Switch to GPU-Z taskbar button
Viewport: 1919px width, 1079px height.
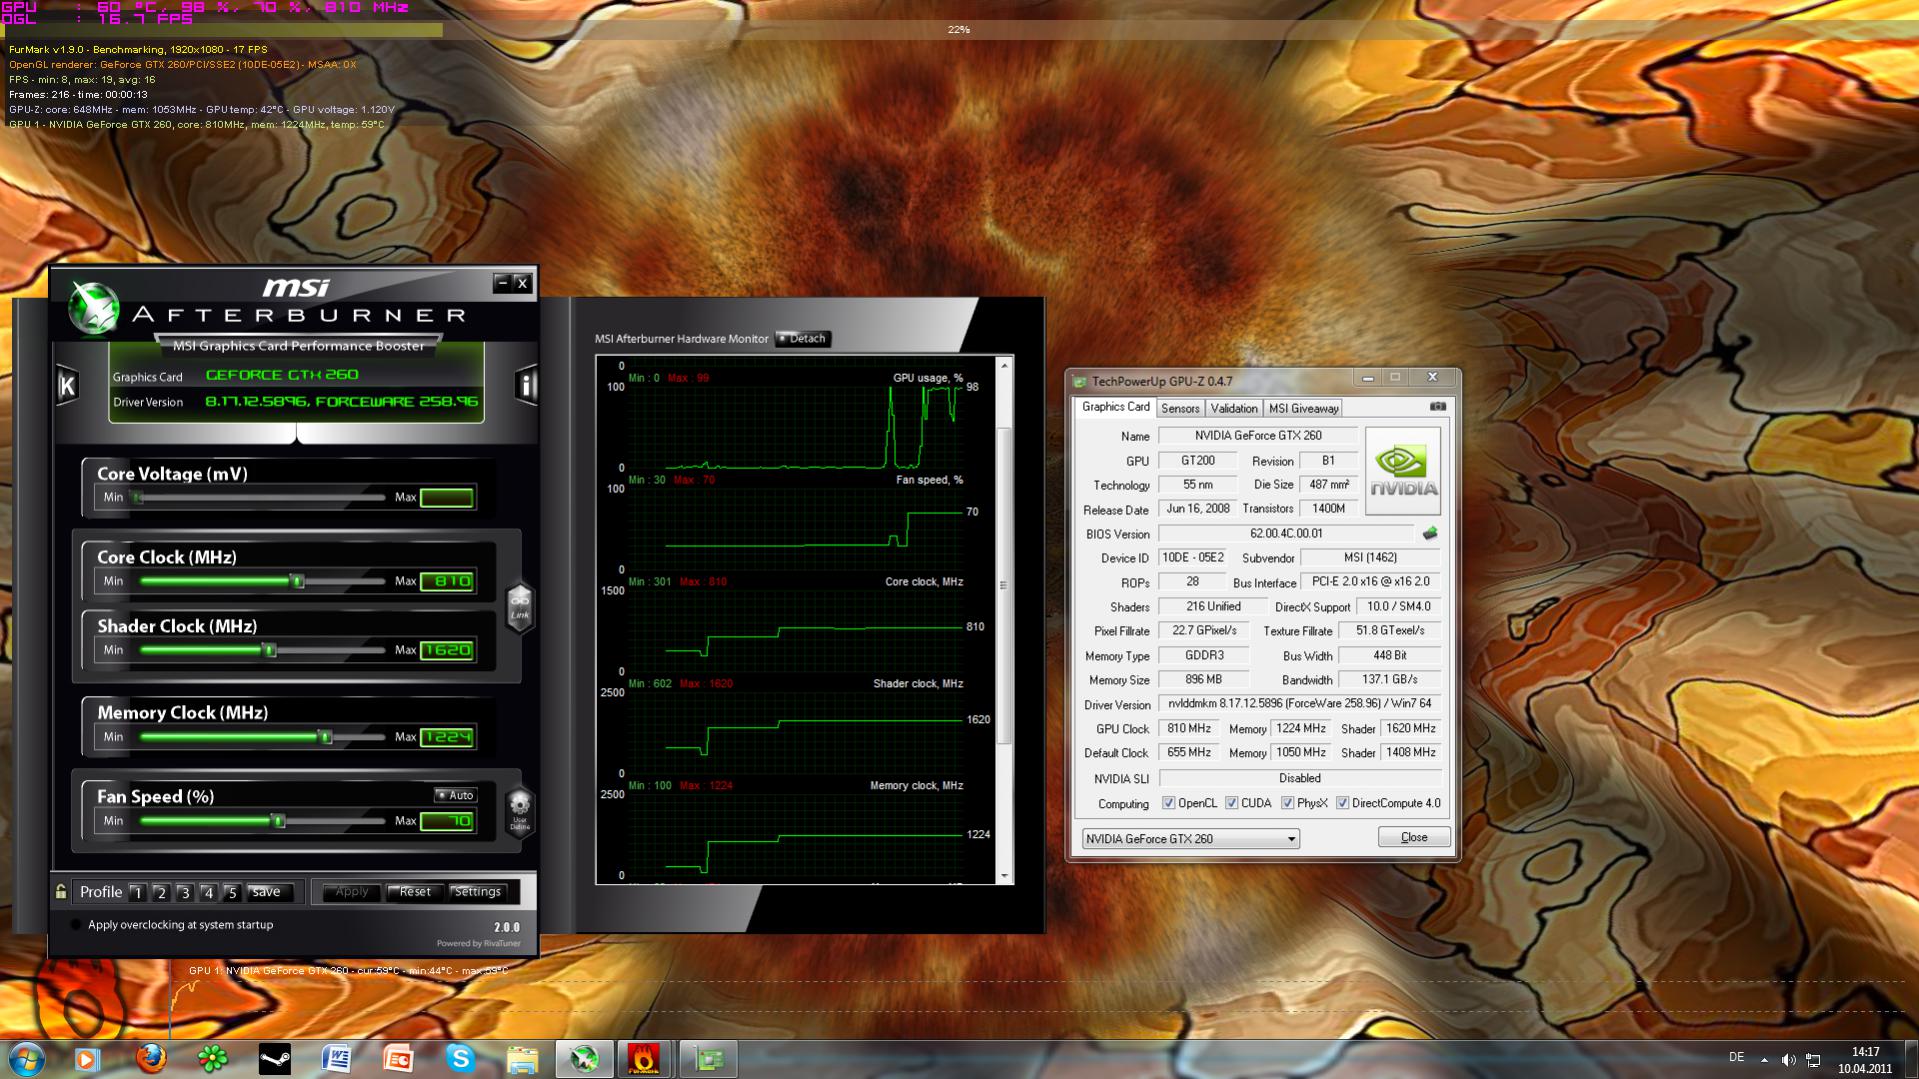click(708, 1059)
